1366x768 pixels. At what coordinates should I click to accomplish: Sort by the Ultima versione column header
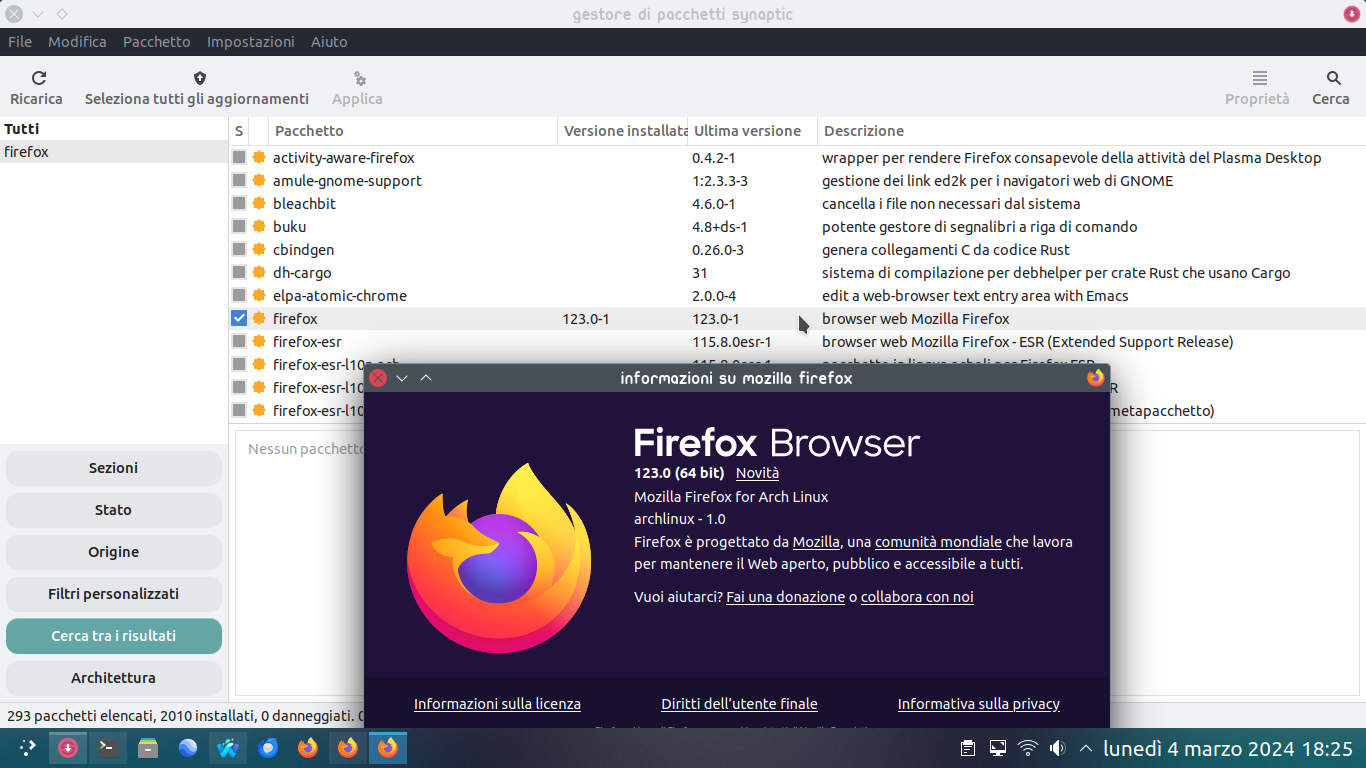coord(752,131)
